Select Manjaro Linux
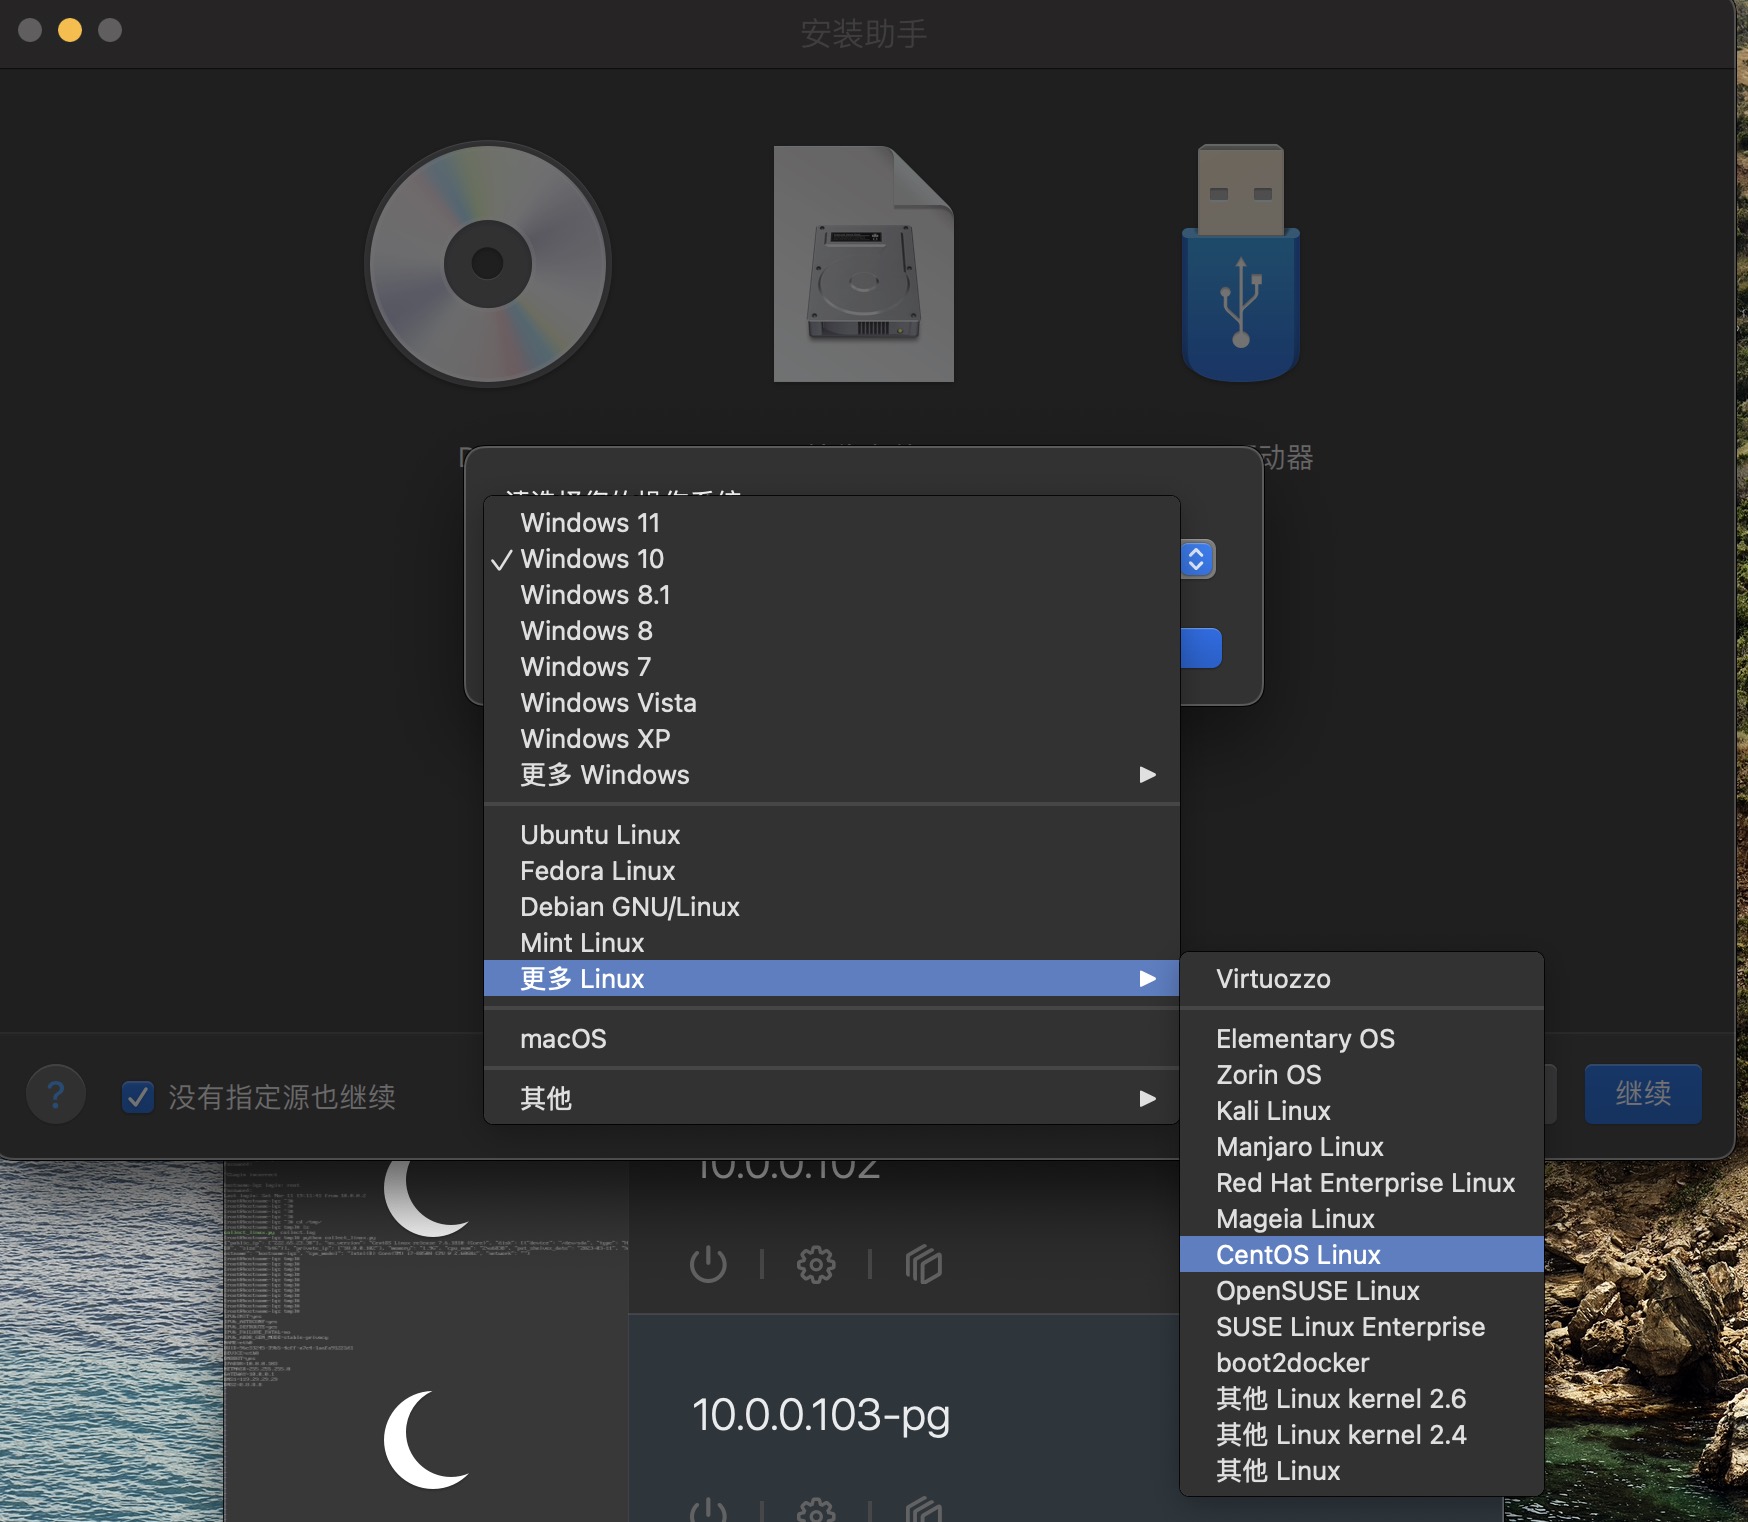 pyautogui.click(x=1362, y=1147)
